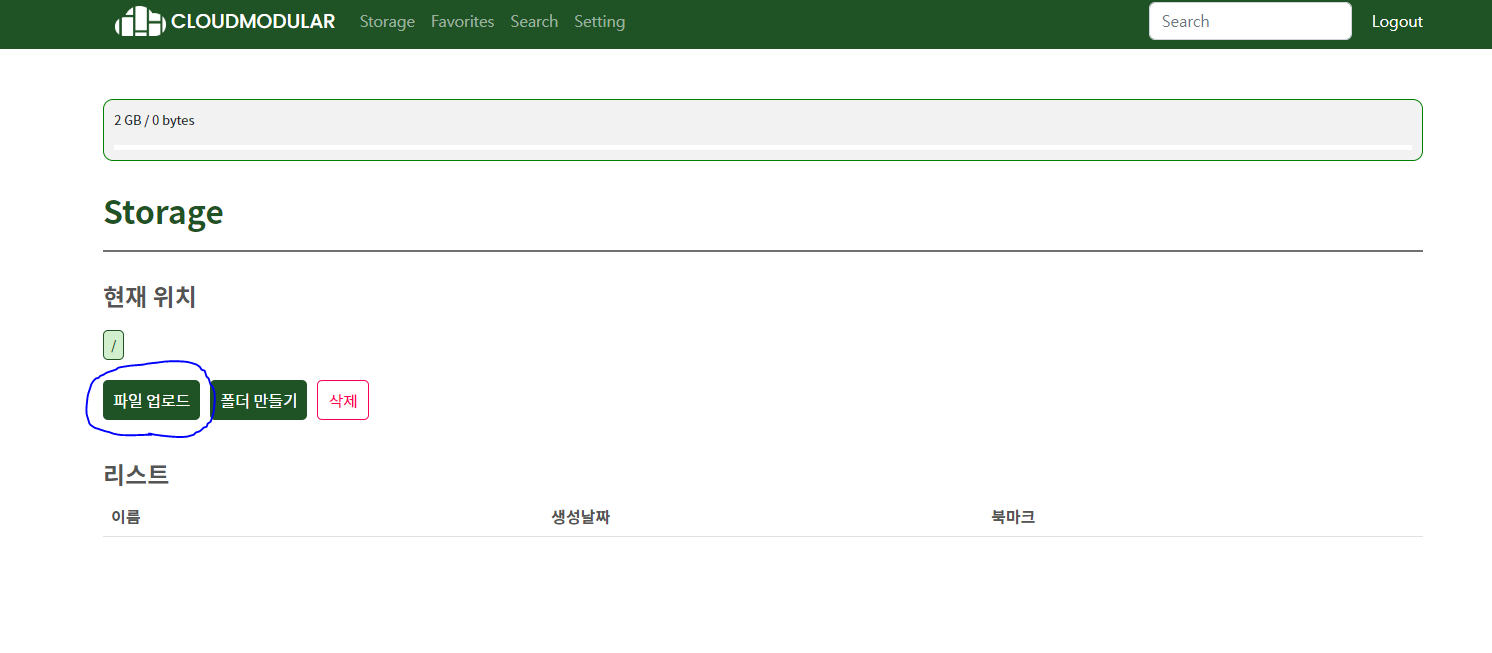The width and height of the screenshot is (1492, 653).
Task: Click the 삭제 delete button
Action: pos(343,400)
